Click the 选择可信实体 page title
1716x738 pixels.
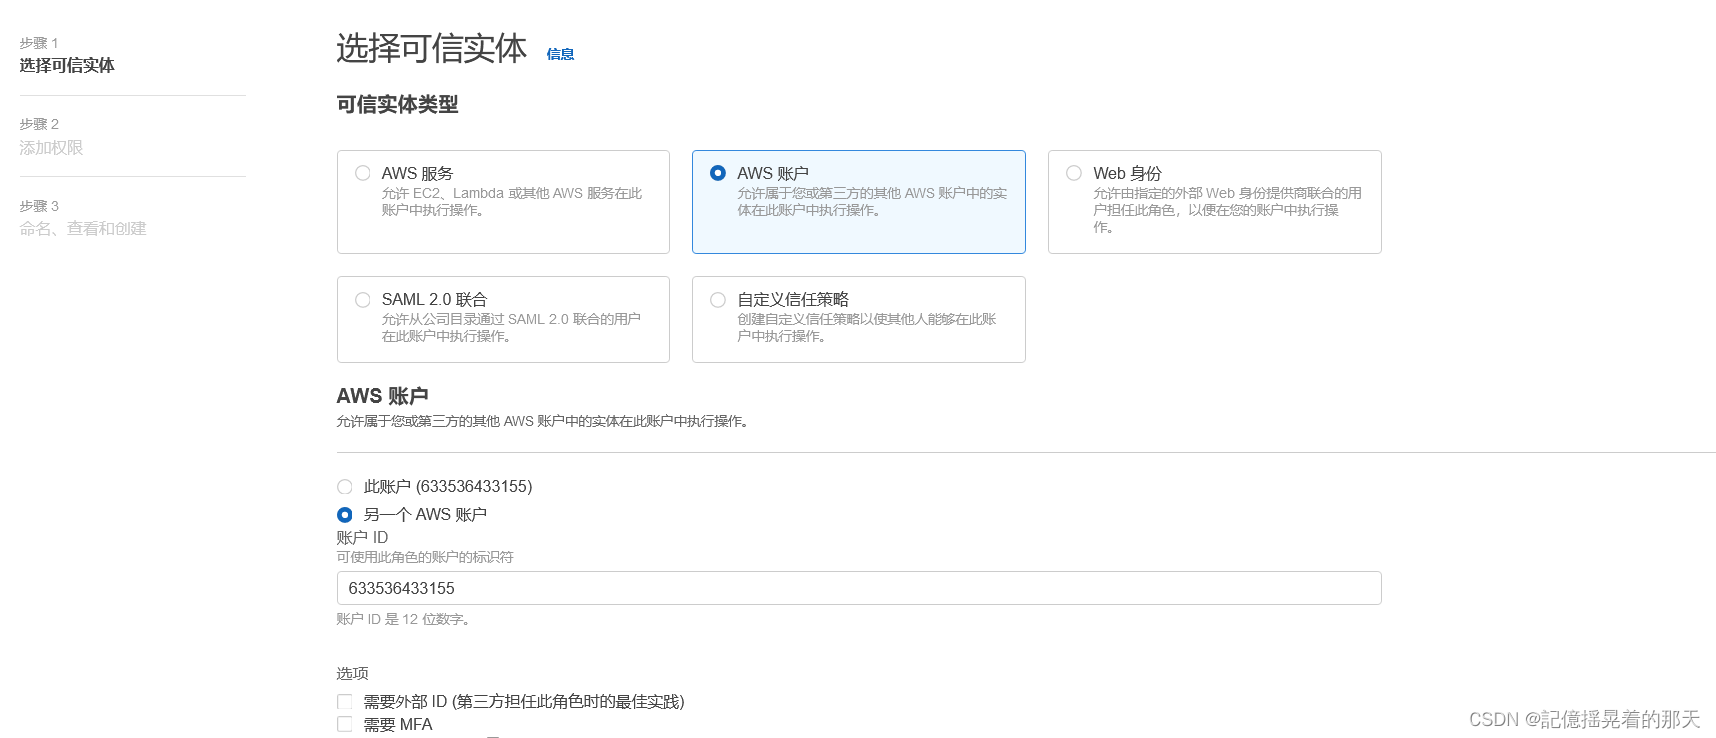(431, 48)
